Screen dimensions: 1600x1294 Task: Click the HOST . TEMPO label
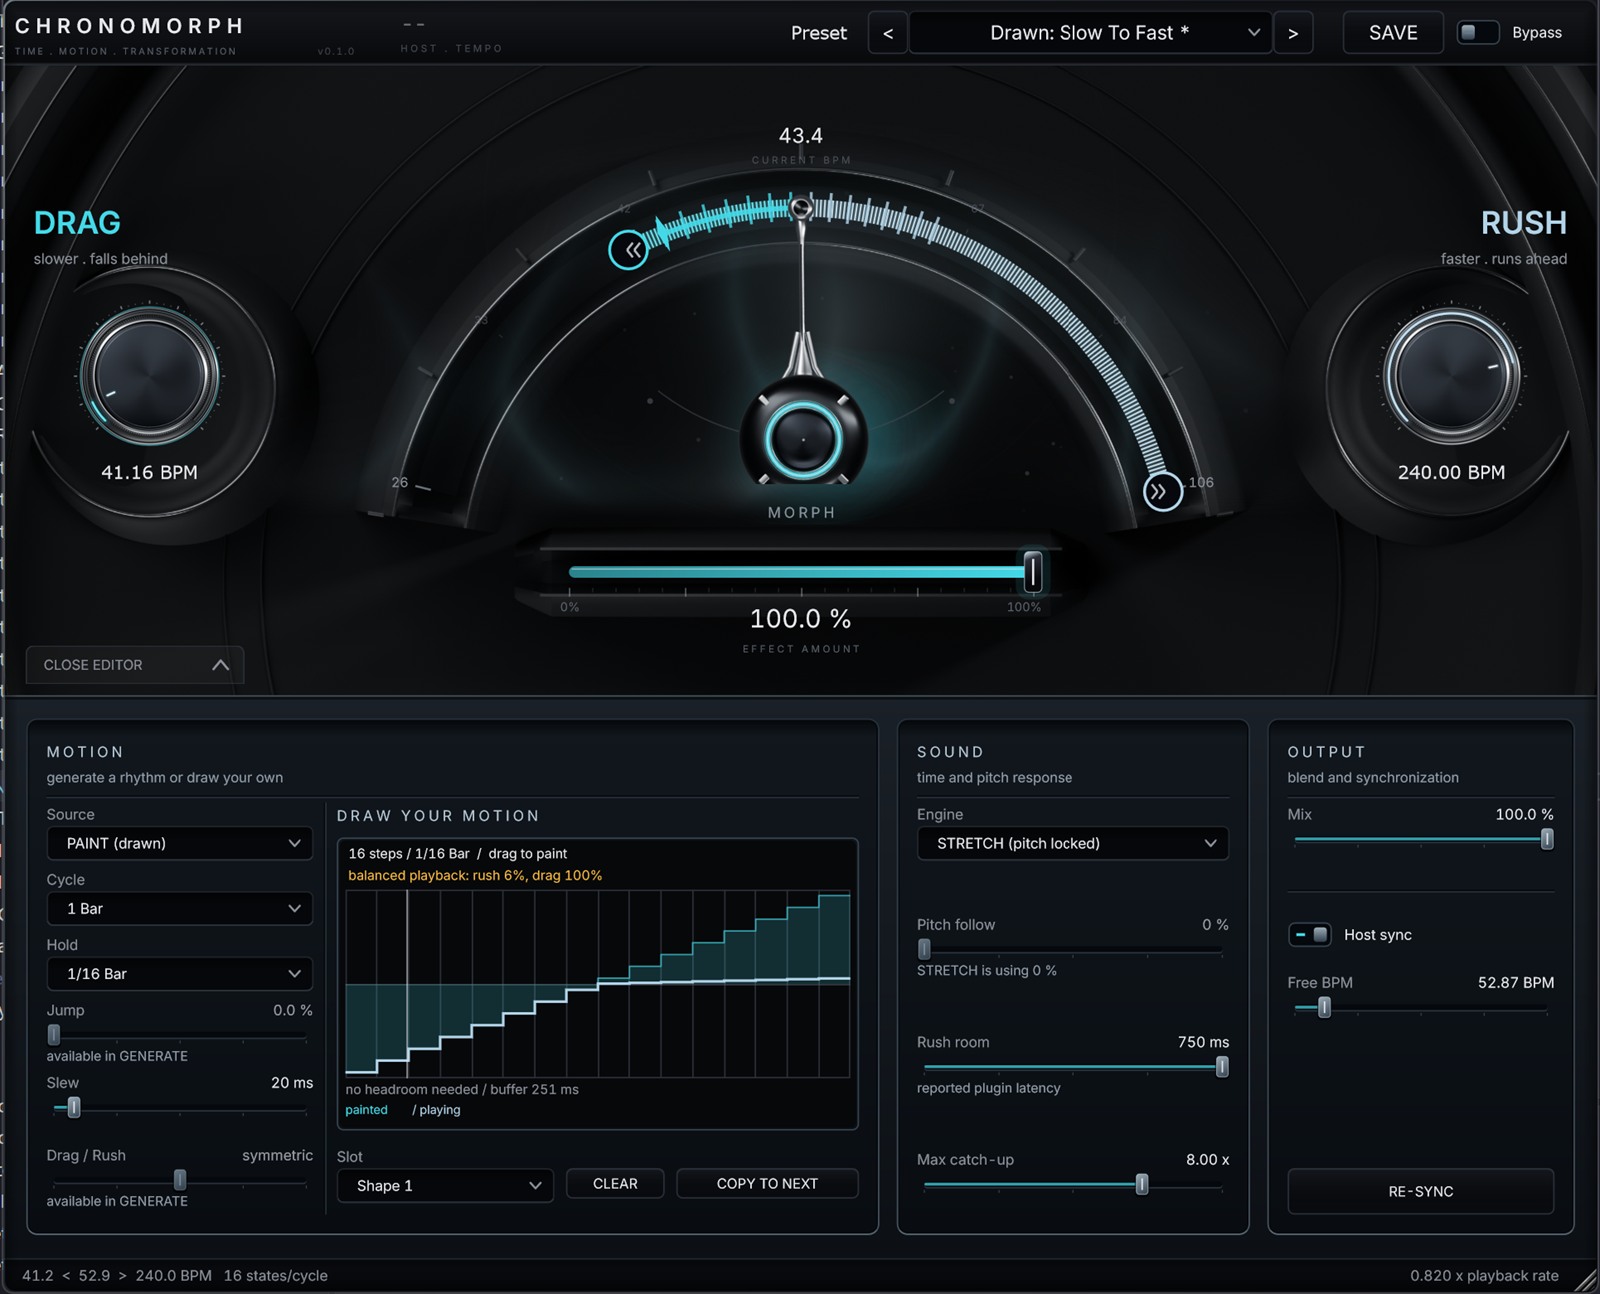[x=451, y=48]
